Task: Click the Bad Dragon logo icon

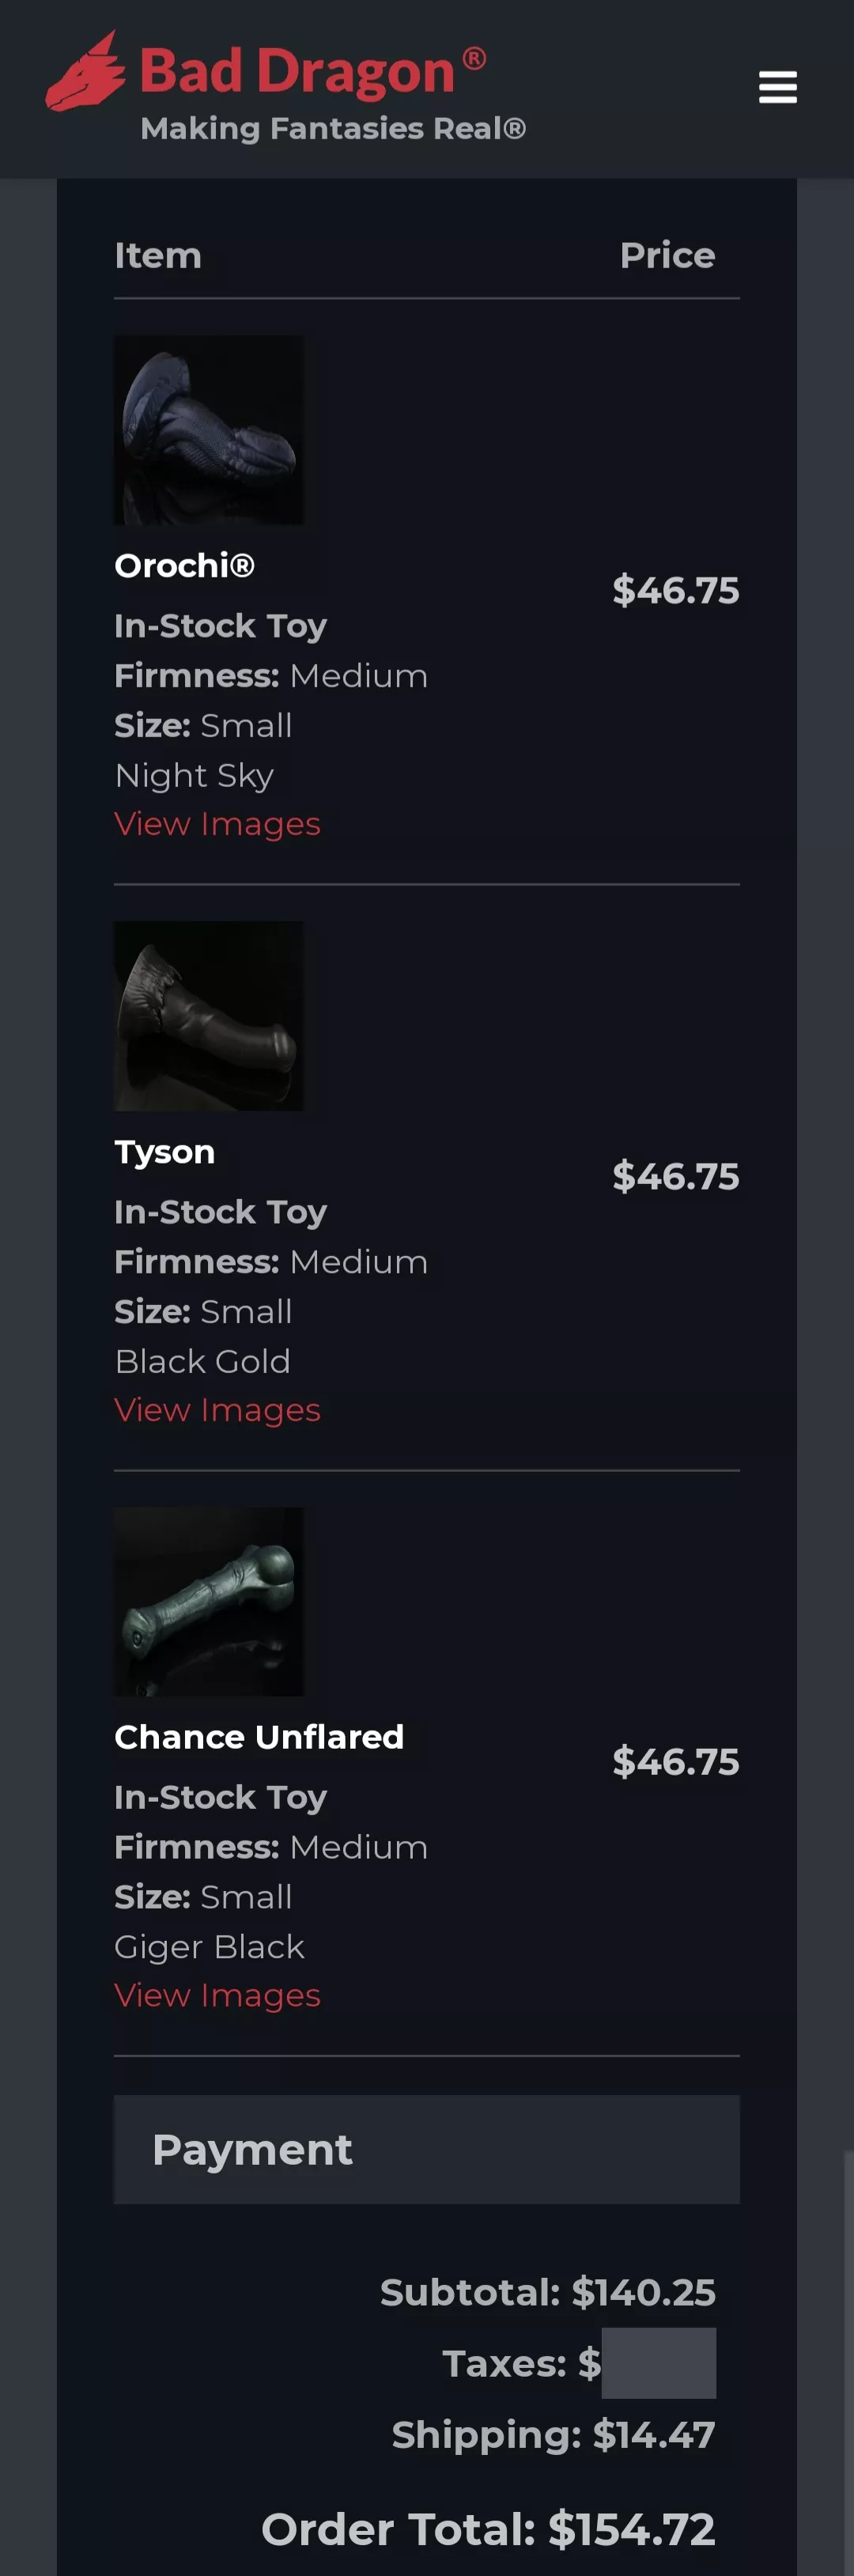Action: pyautogui.click(x=85, y=72)
